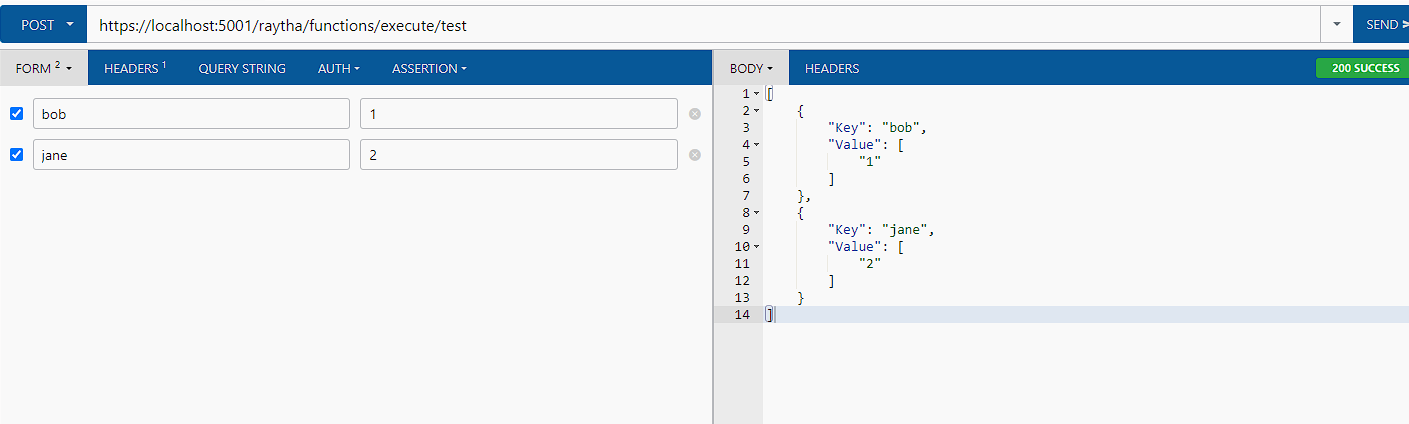Expand the URL history dropdown arrow
Viewport: 1409px width, 424px height.
pos(1336,25)
